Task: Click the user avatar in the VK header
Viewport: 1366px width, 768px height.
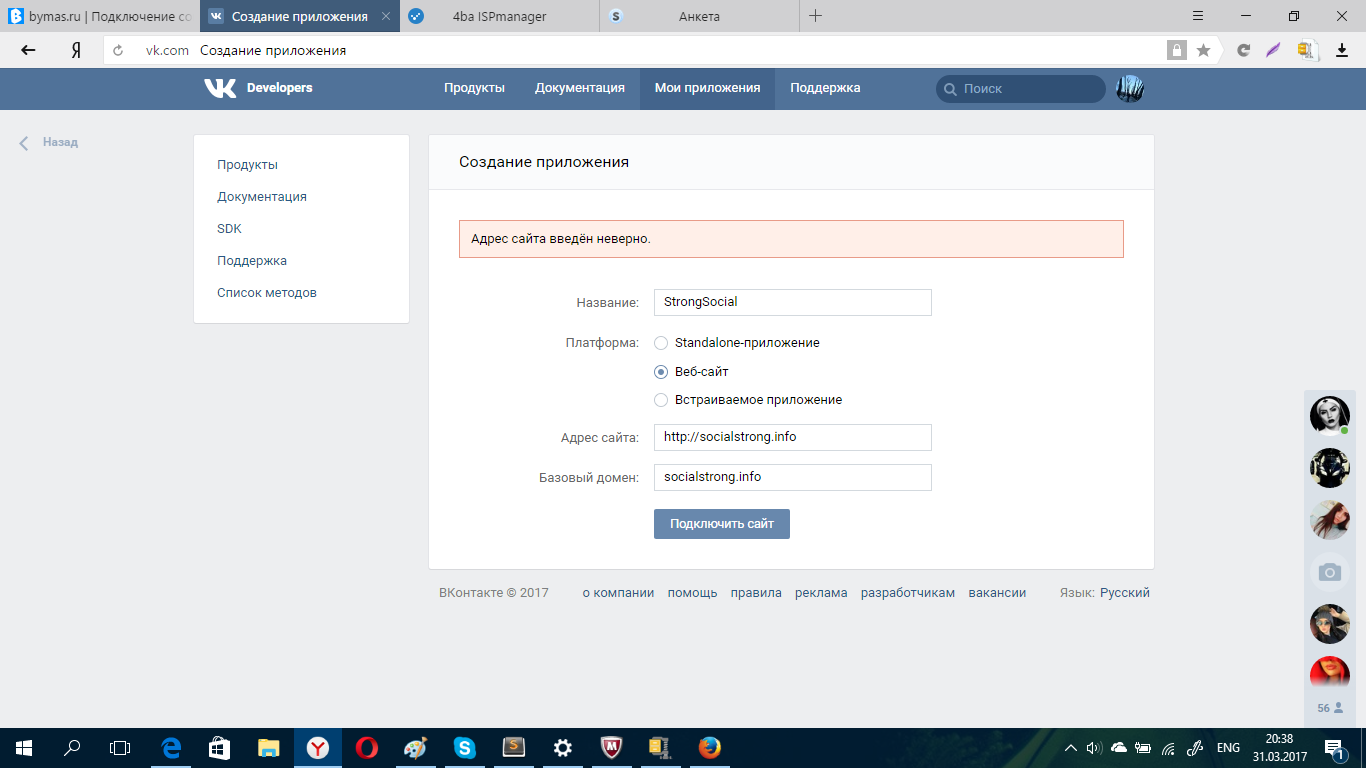Action: 1129,89
